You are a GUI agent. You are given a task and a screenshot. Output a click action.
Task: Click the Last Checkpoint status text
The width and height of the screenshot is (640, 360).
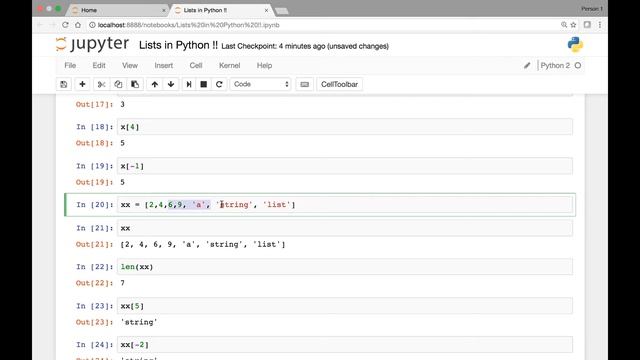point(304,46)
